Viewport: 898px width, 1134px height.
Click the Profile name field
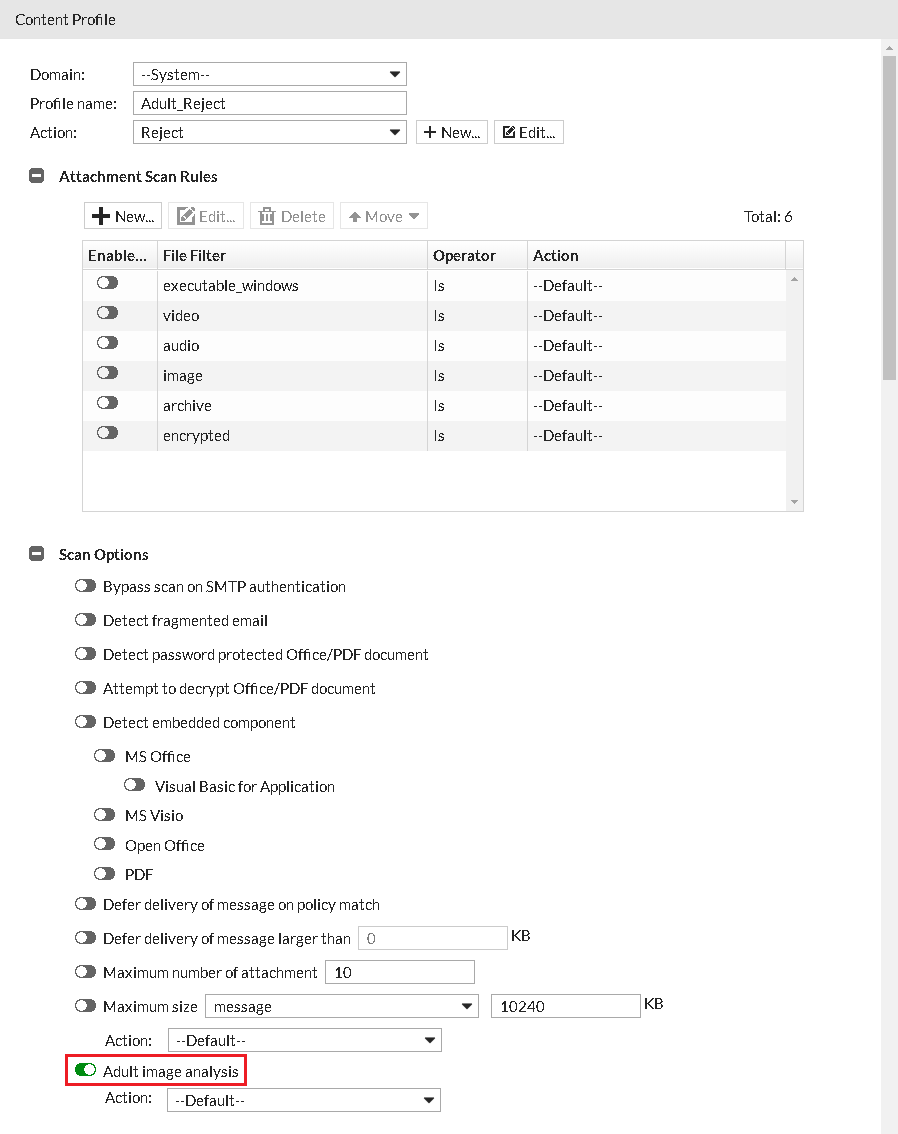[270, 103]
